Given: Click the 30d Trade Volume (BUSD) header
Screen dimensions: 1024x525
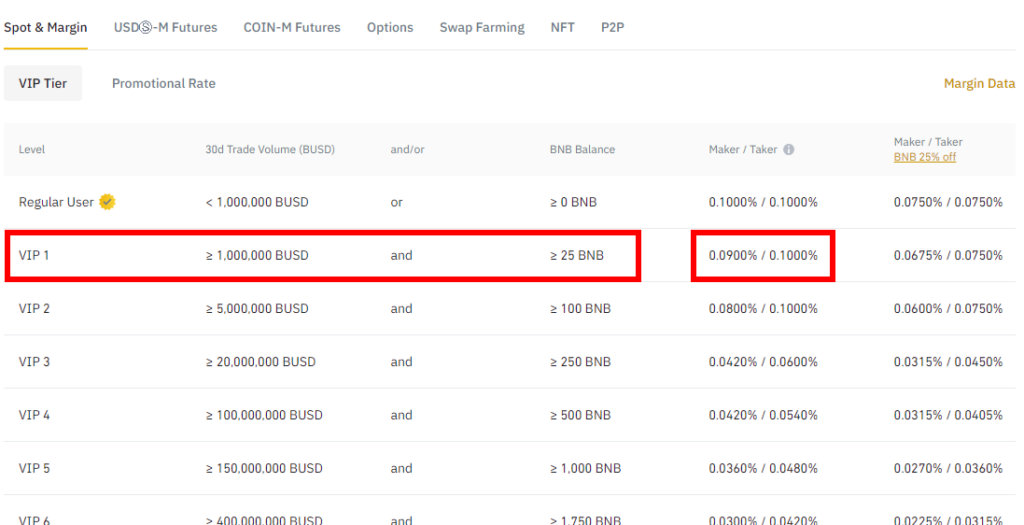Looking at the screenshot, I should tap(270, 150).
